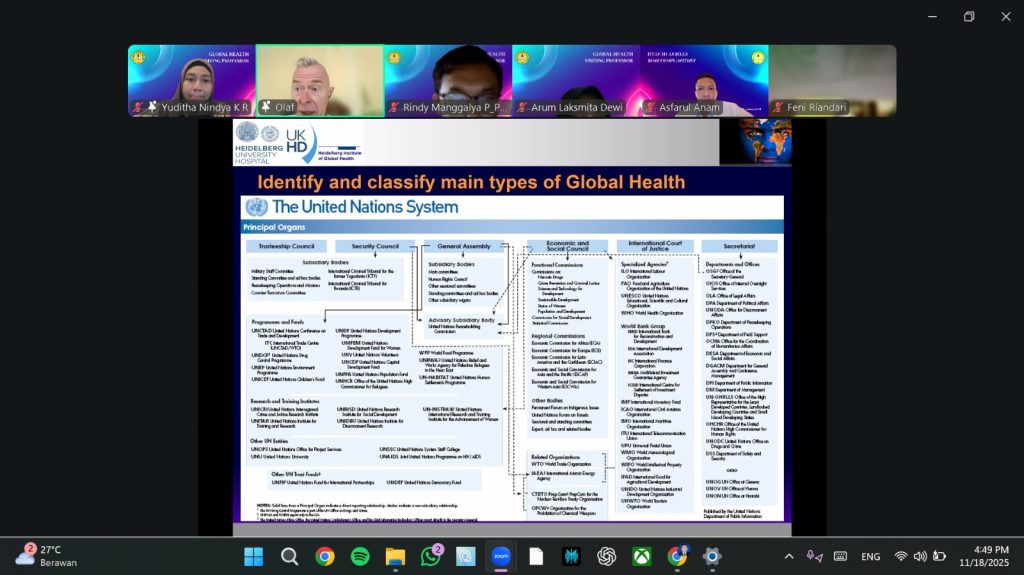Expand the hidden system tray icons chevron
The image size is (1024, 575).
[x=788, y=556]
